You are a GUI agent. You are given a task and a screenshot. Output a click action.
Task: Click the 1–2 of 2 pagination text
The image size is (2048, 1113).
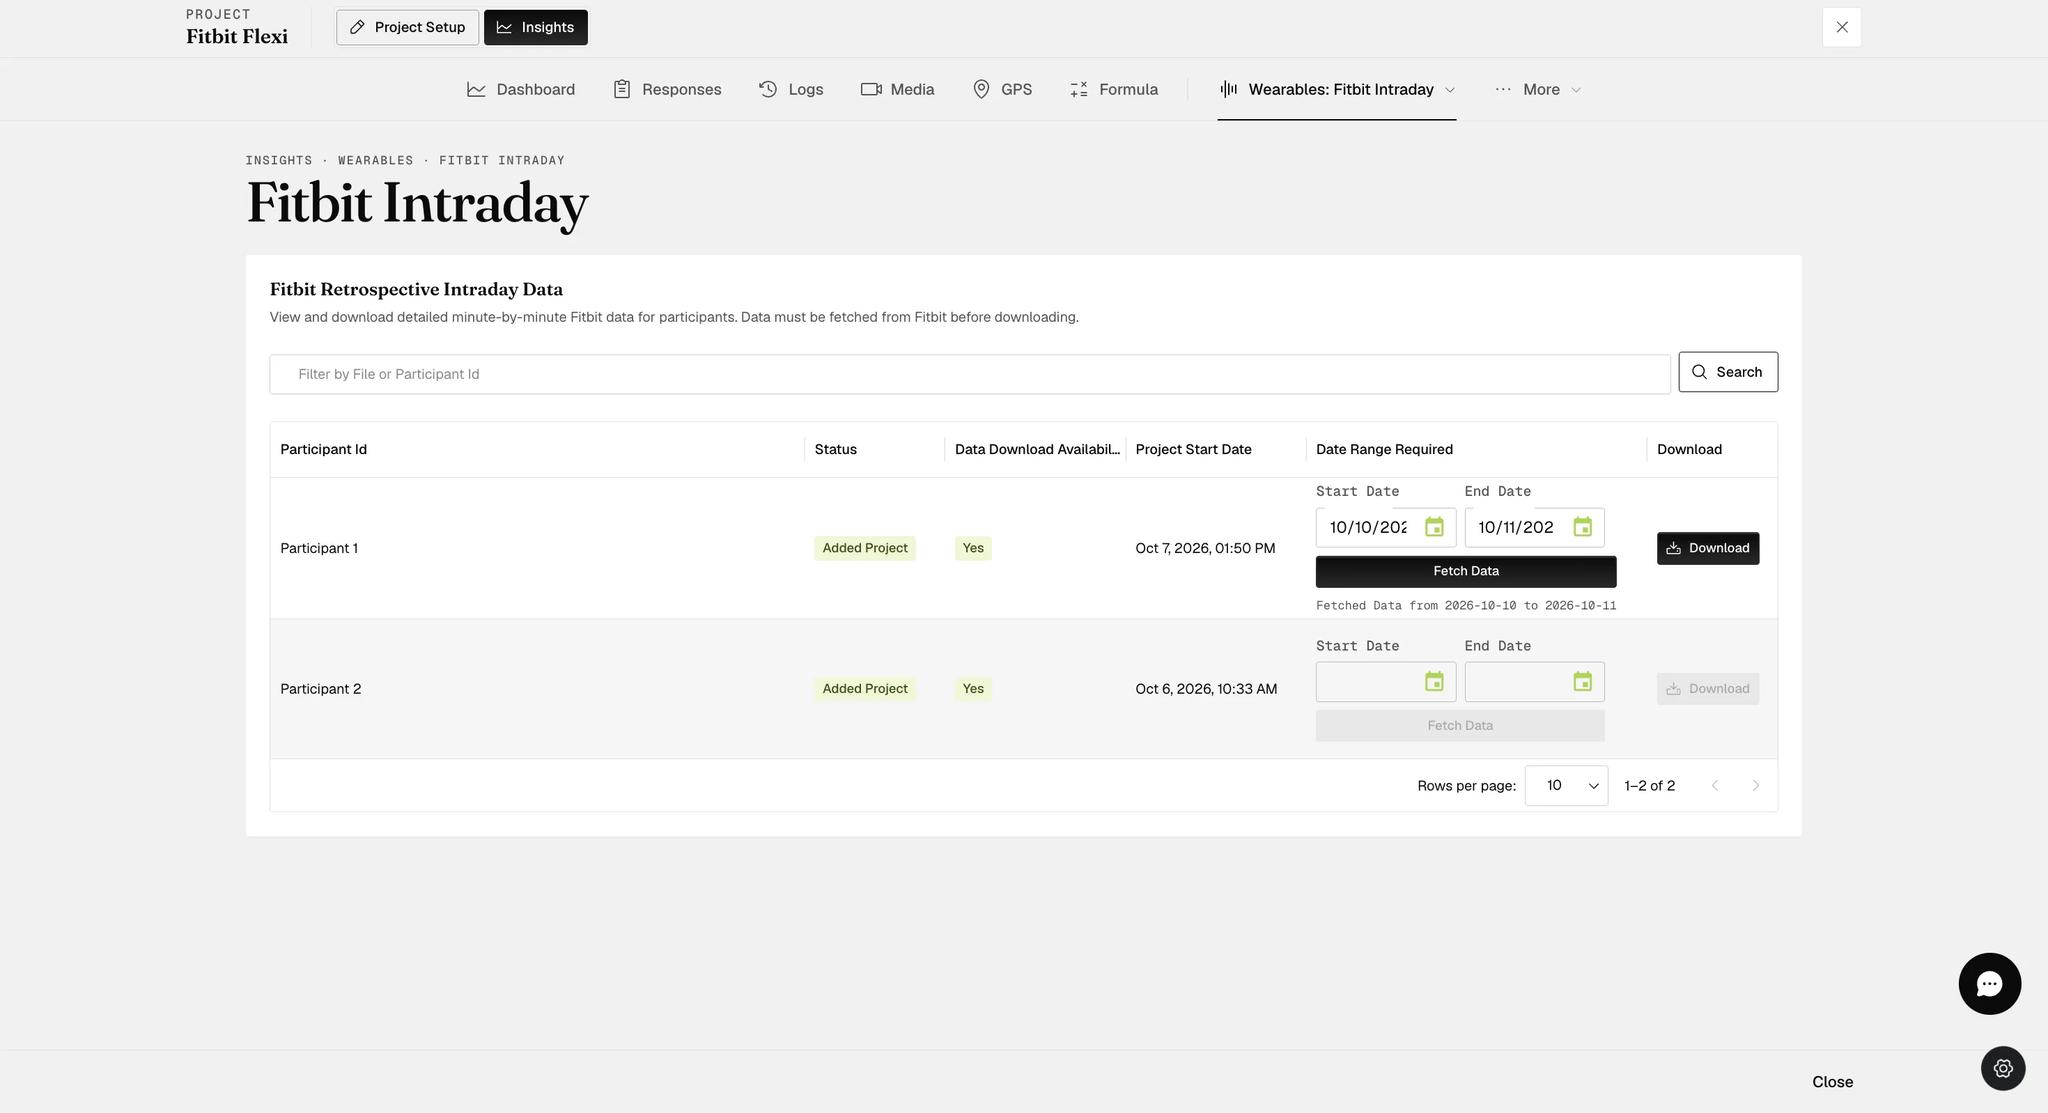[1649, 786]
